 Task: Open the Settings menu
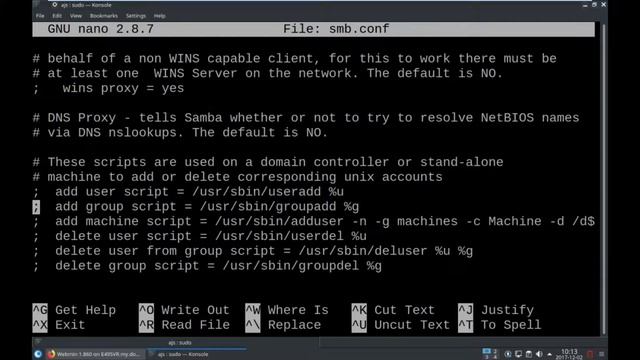[136, 16]
